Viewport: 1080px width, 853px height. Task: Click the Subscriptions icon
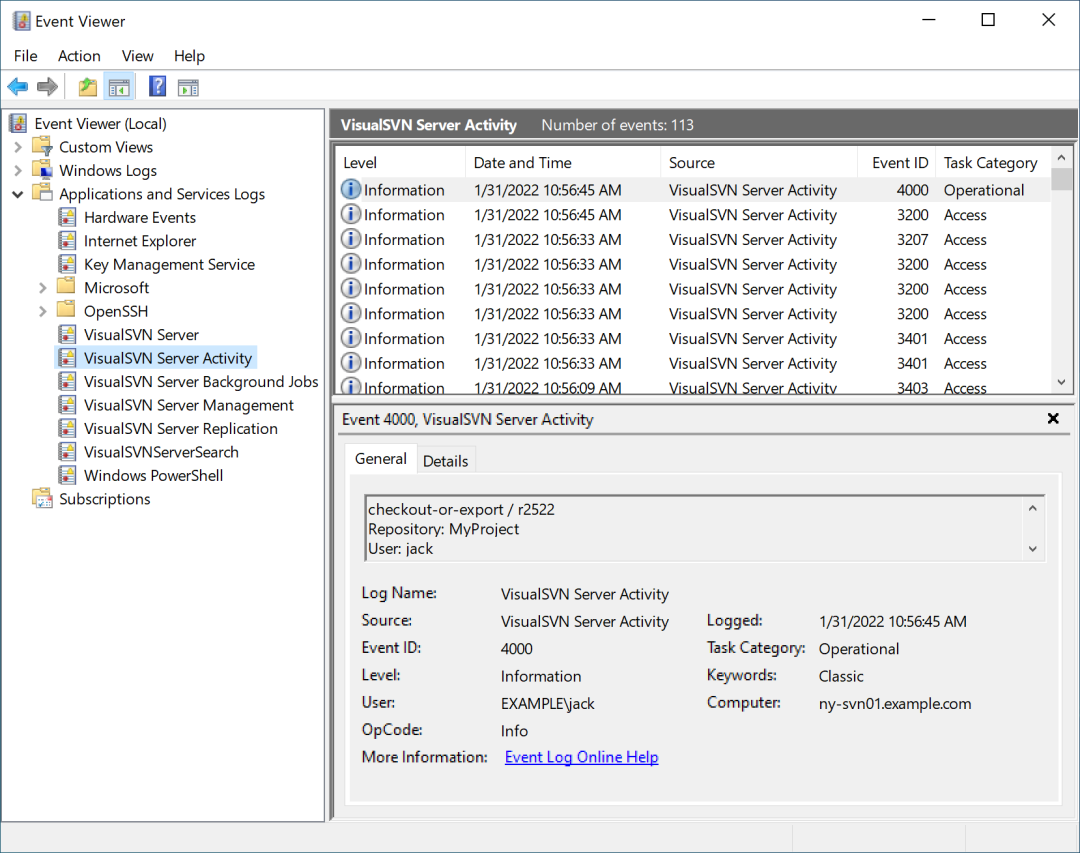pos(43,498)
